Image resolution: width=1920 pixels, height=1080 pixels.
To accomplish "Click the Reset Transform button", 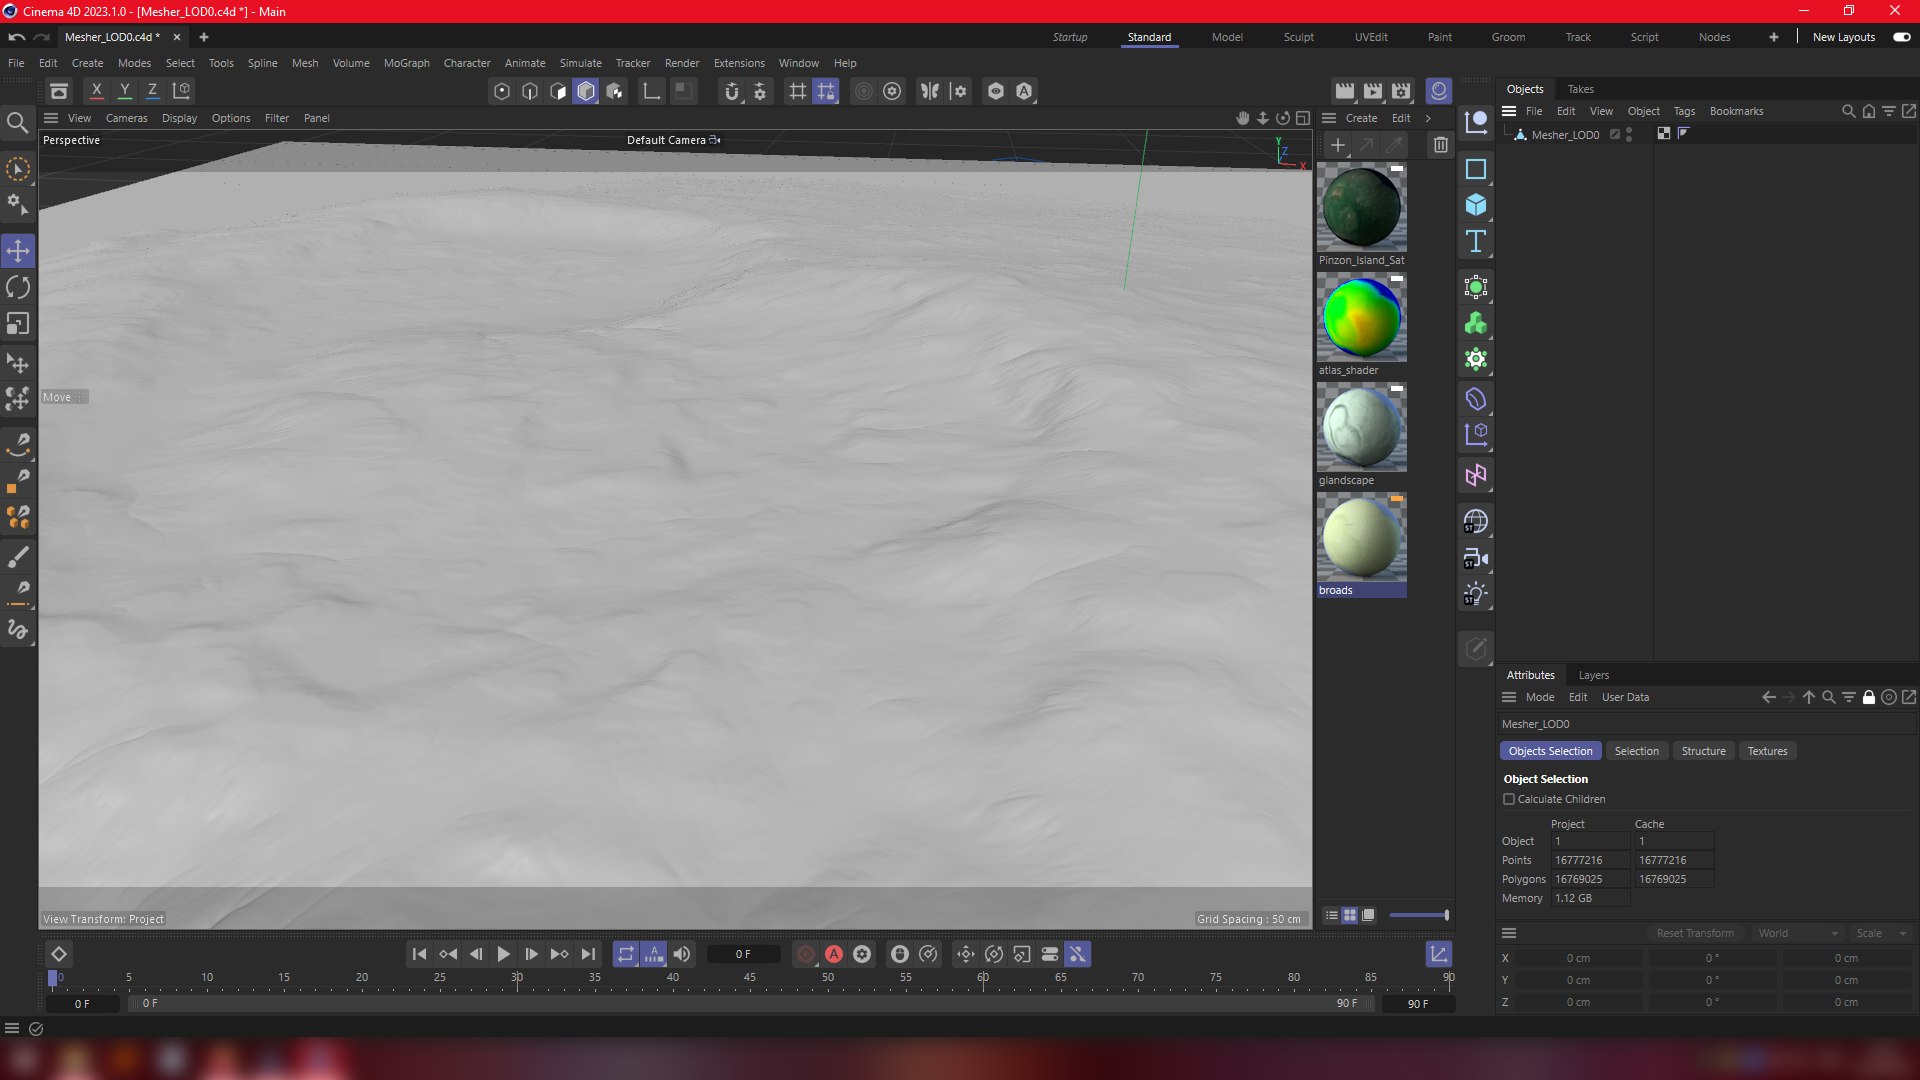I will click(1695, 933).
